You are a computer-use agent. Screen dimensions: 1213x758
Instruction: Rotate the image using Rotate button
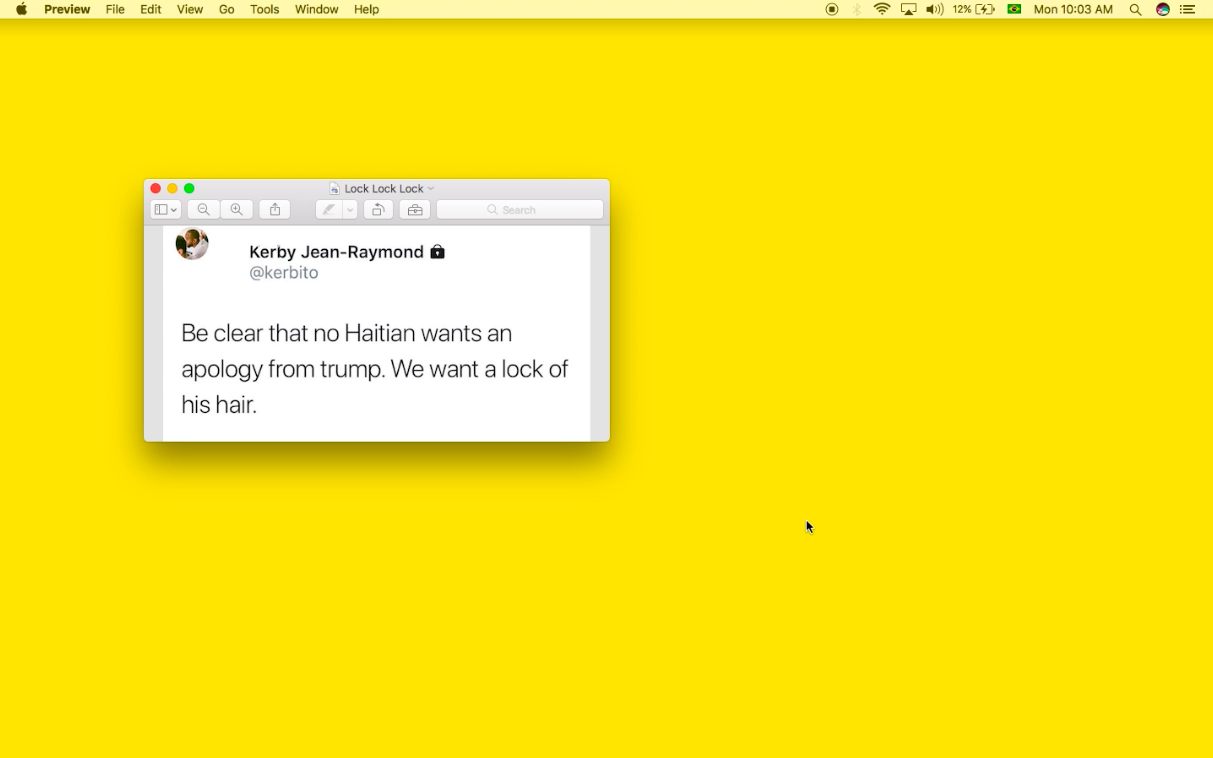tap(378, 210)
